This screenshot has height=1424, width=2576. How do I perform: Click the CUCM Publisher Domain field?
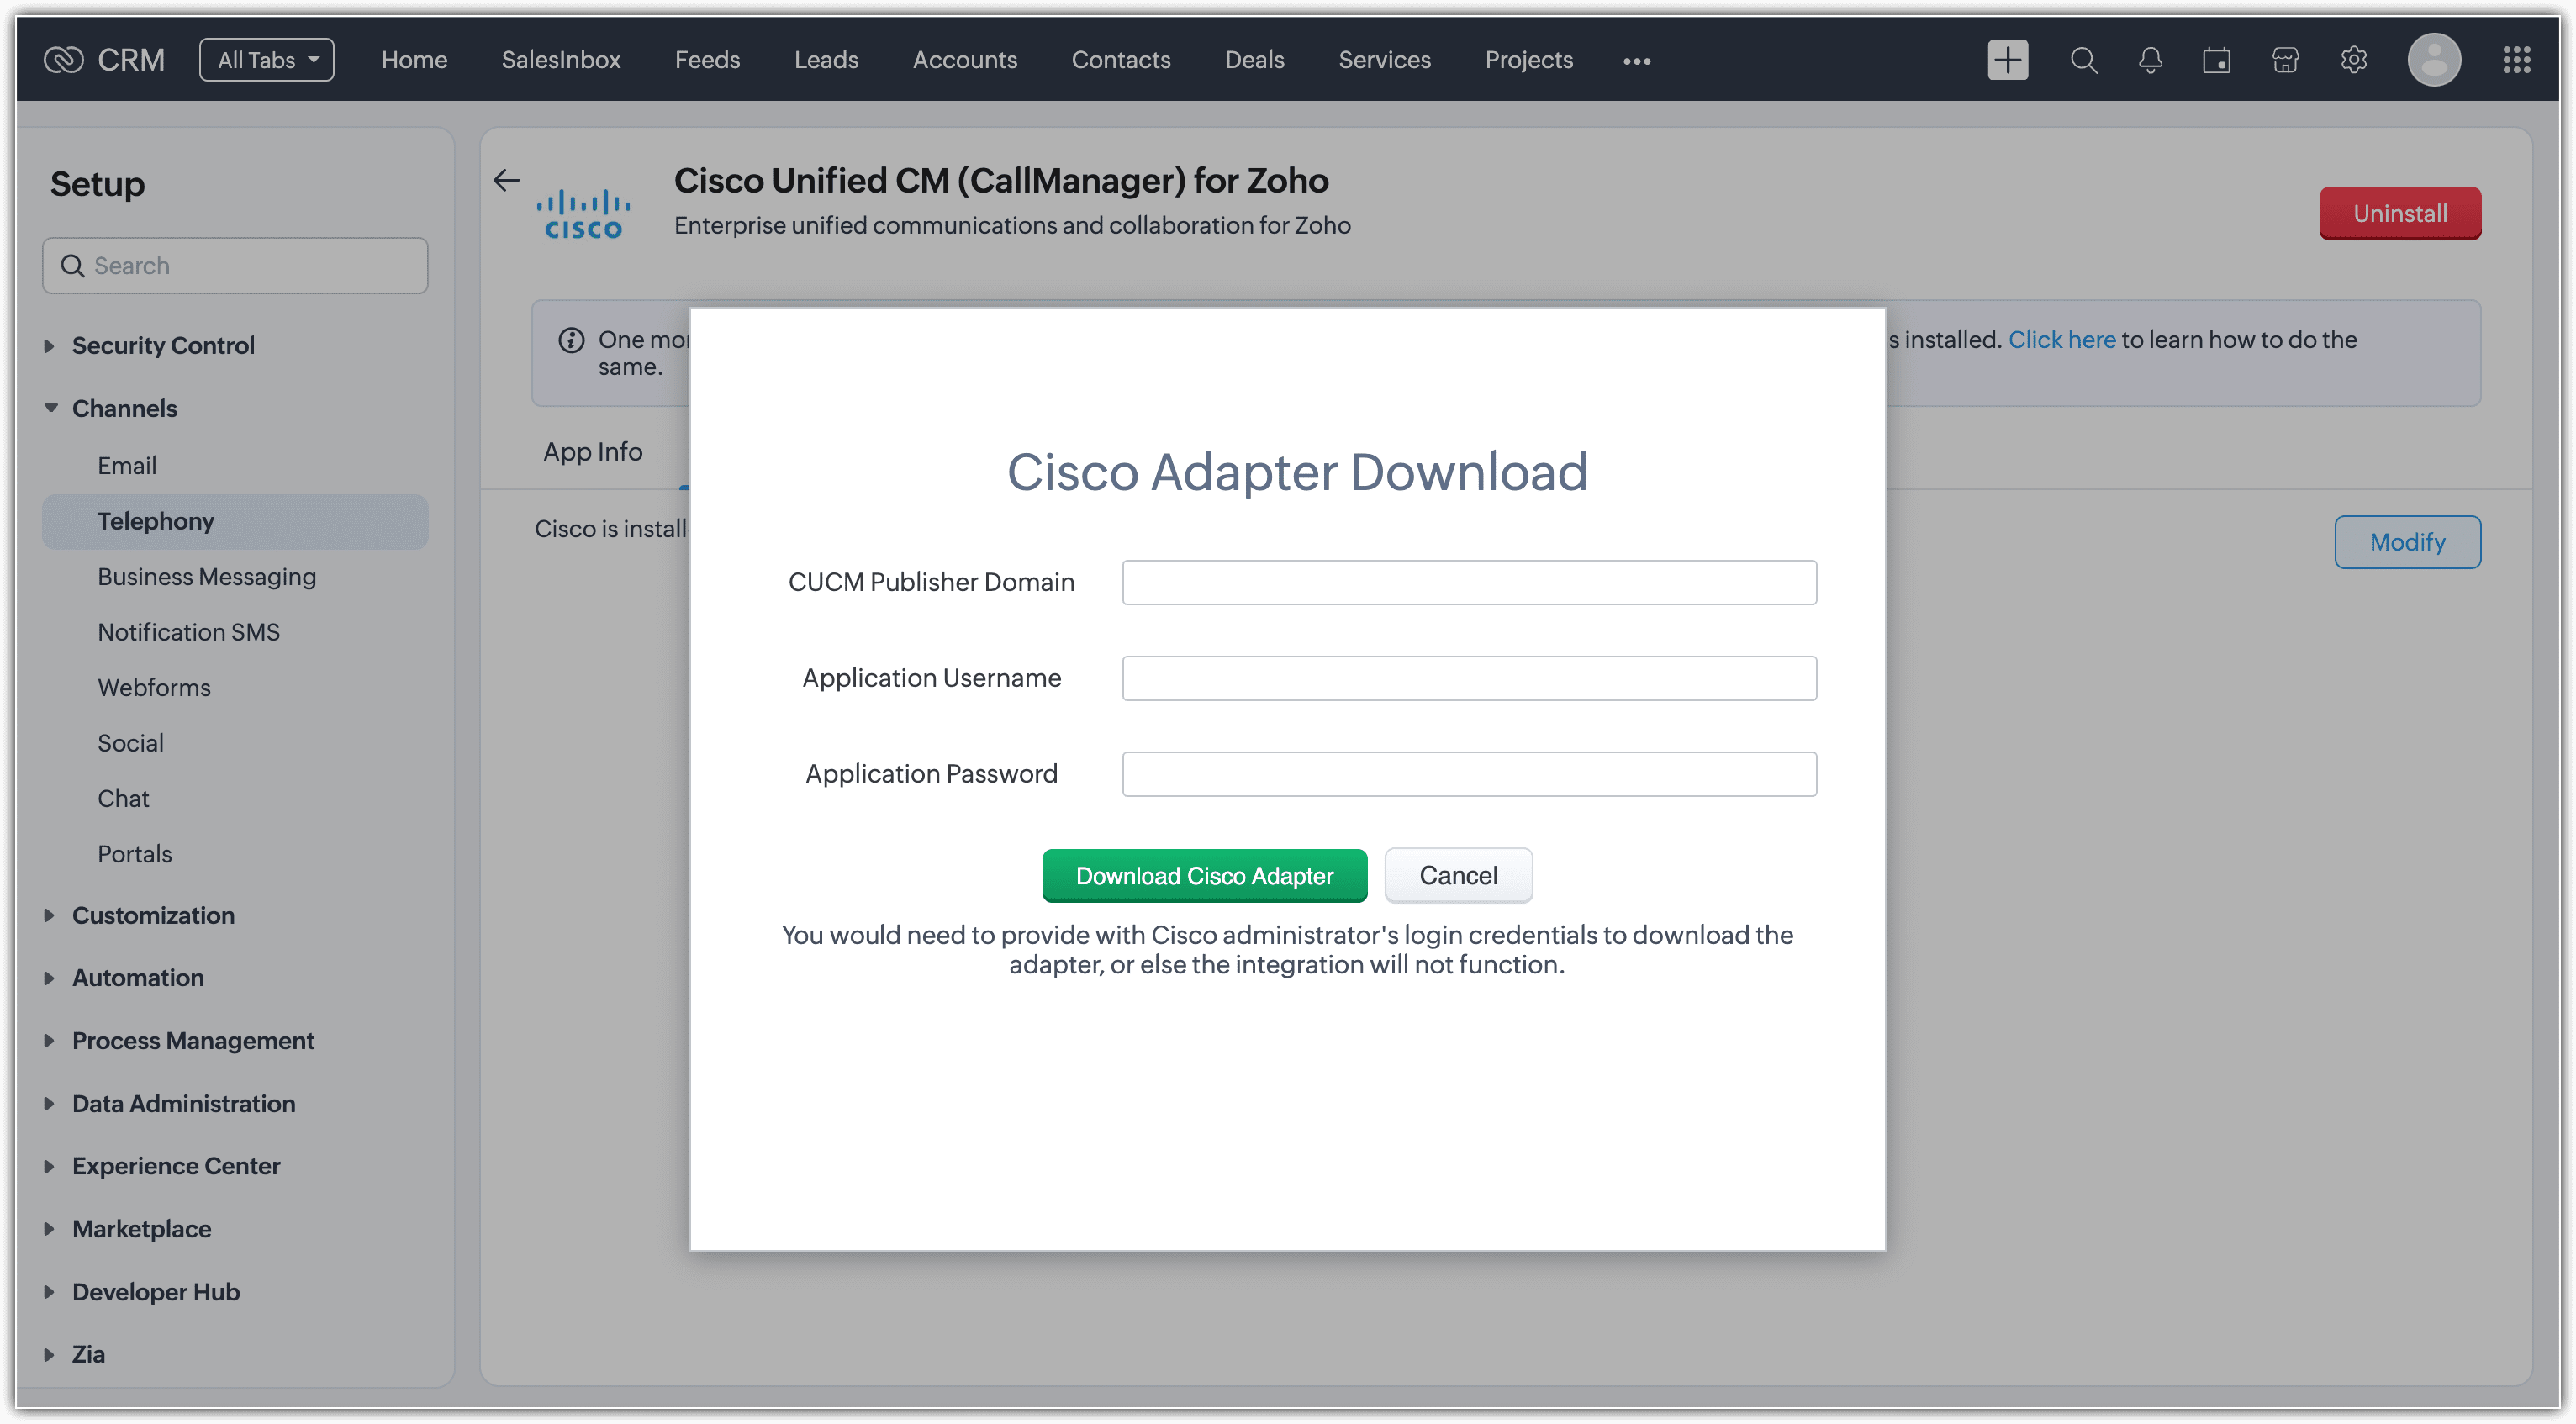1468,582
